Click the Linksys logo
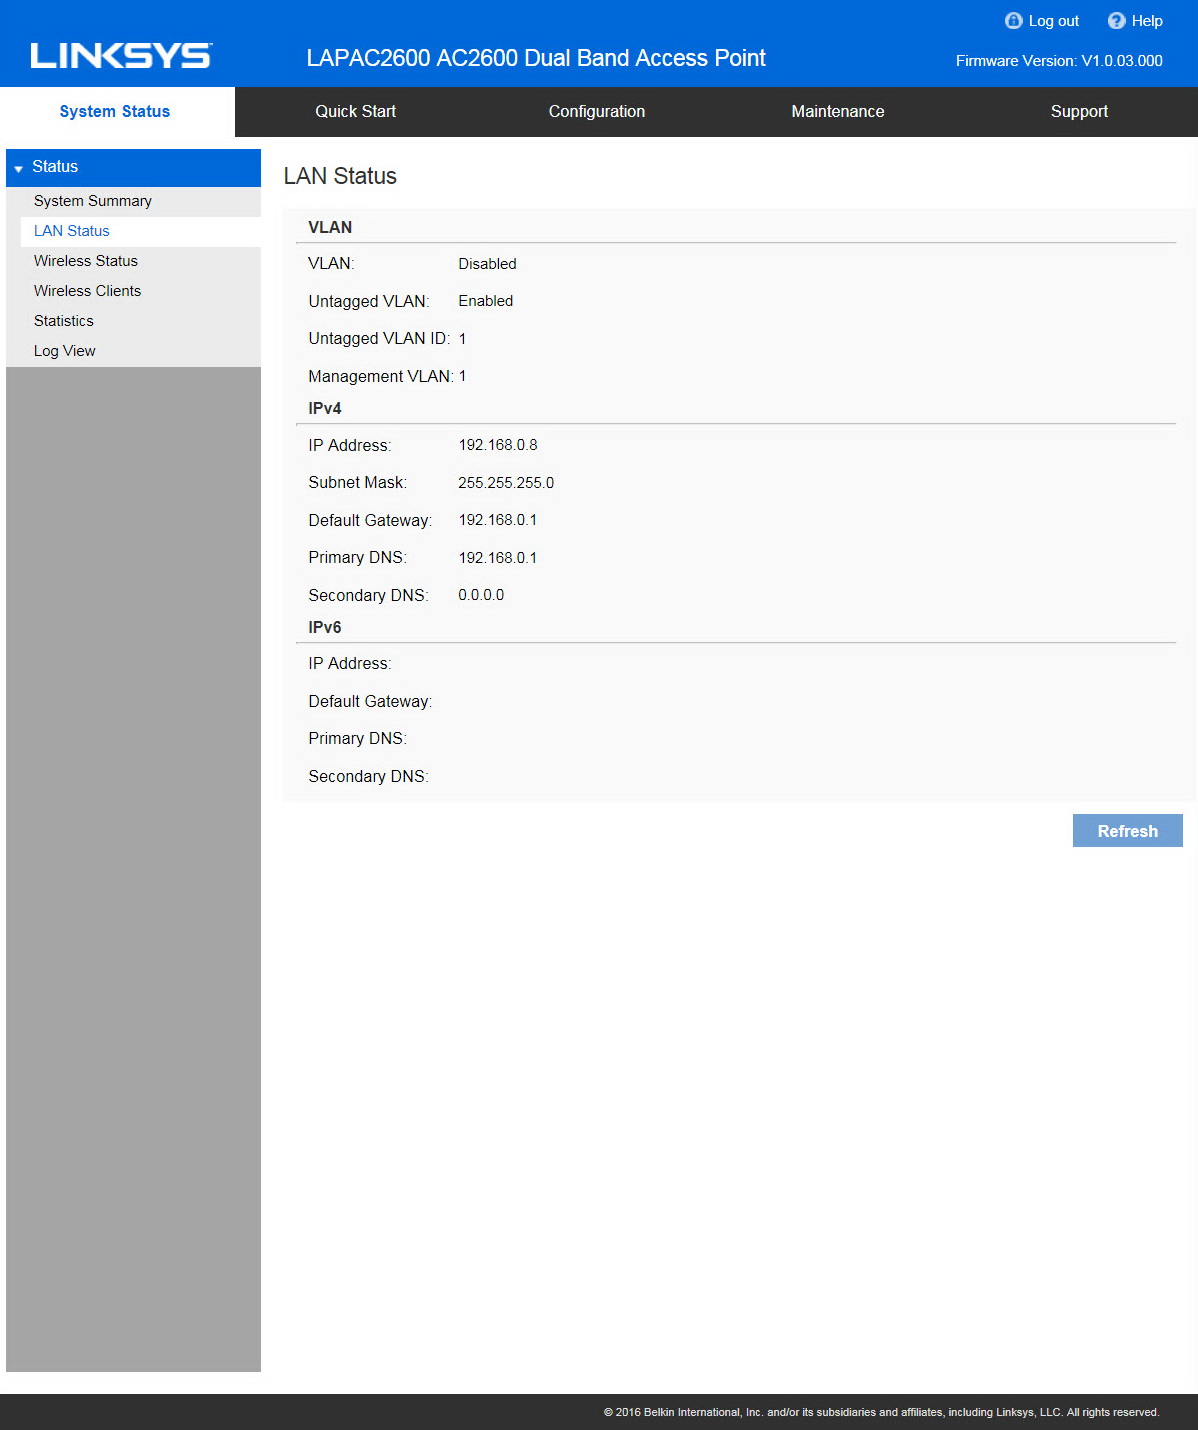1198x1430 pixels. (x=121, y=56)
